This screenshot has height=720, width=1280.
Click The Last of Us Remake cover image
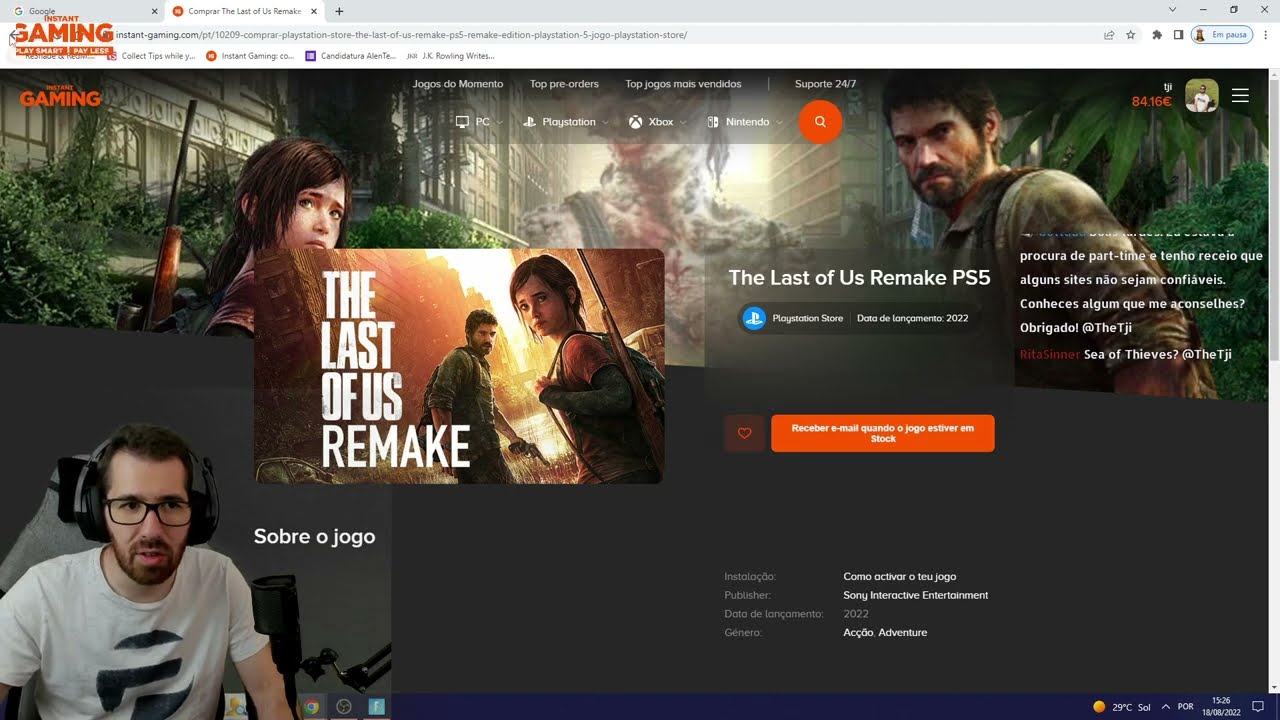point(459,366)
